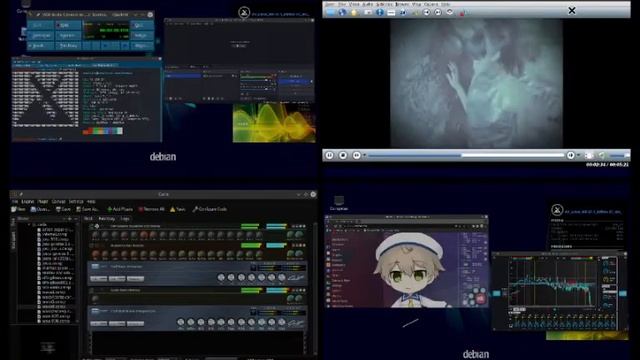Pause playback in the media player
640x360 pixels.
point(329,155)
